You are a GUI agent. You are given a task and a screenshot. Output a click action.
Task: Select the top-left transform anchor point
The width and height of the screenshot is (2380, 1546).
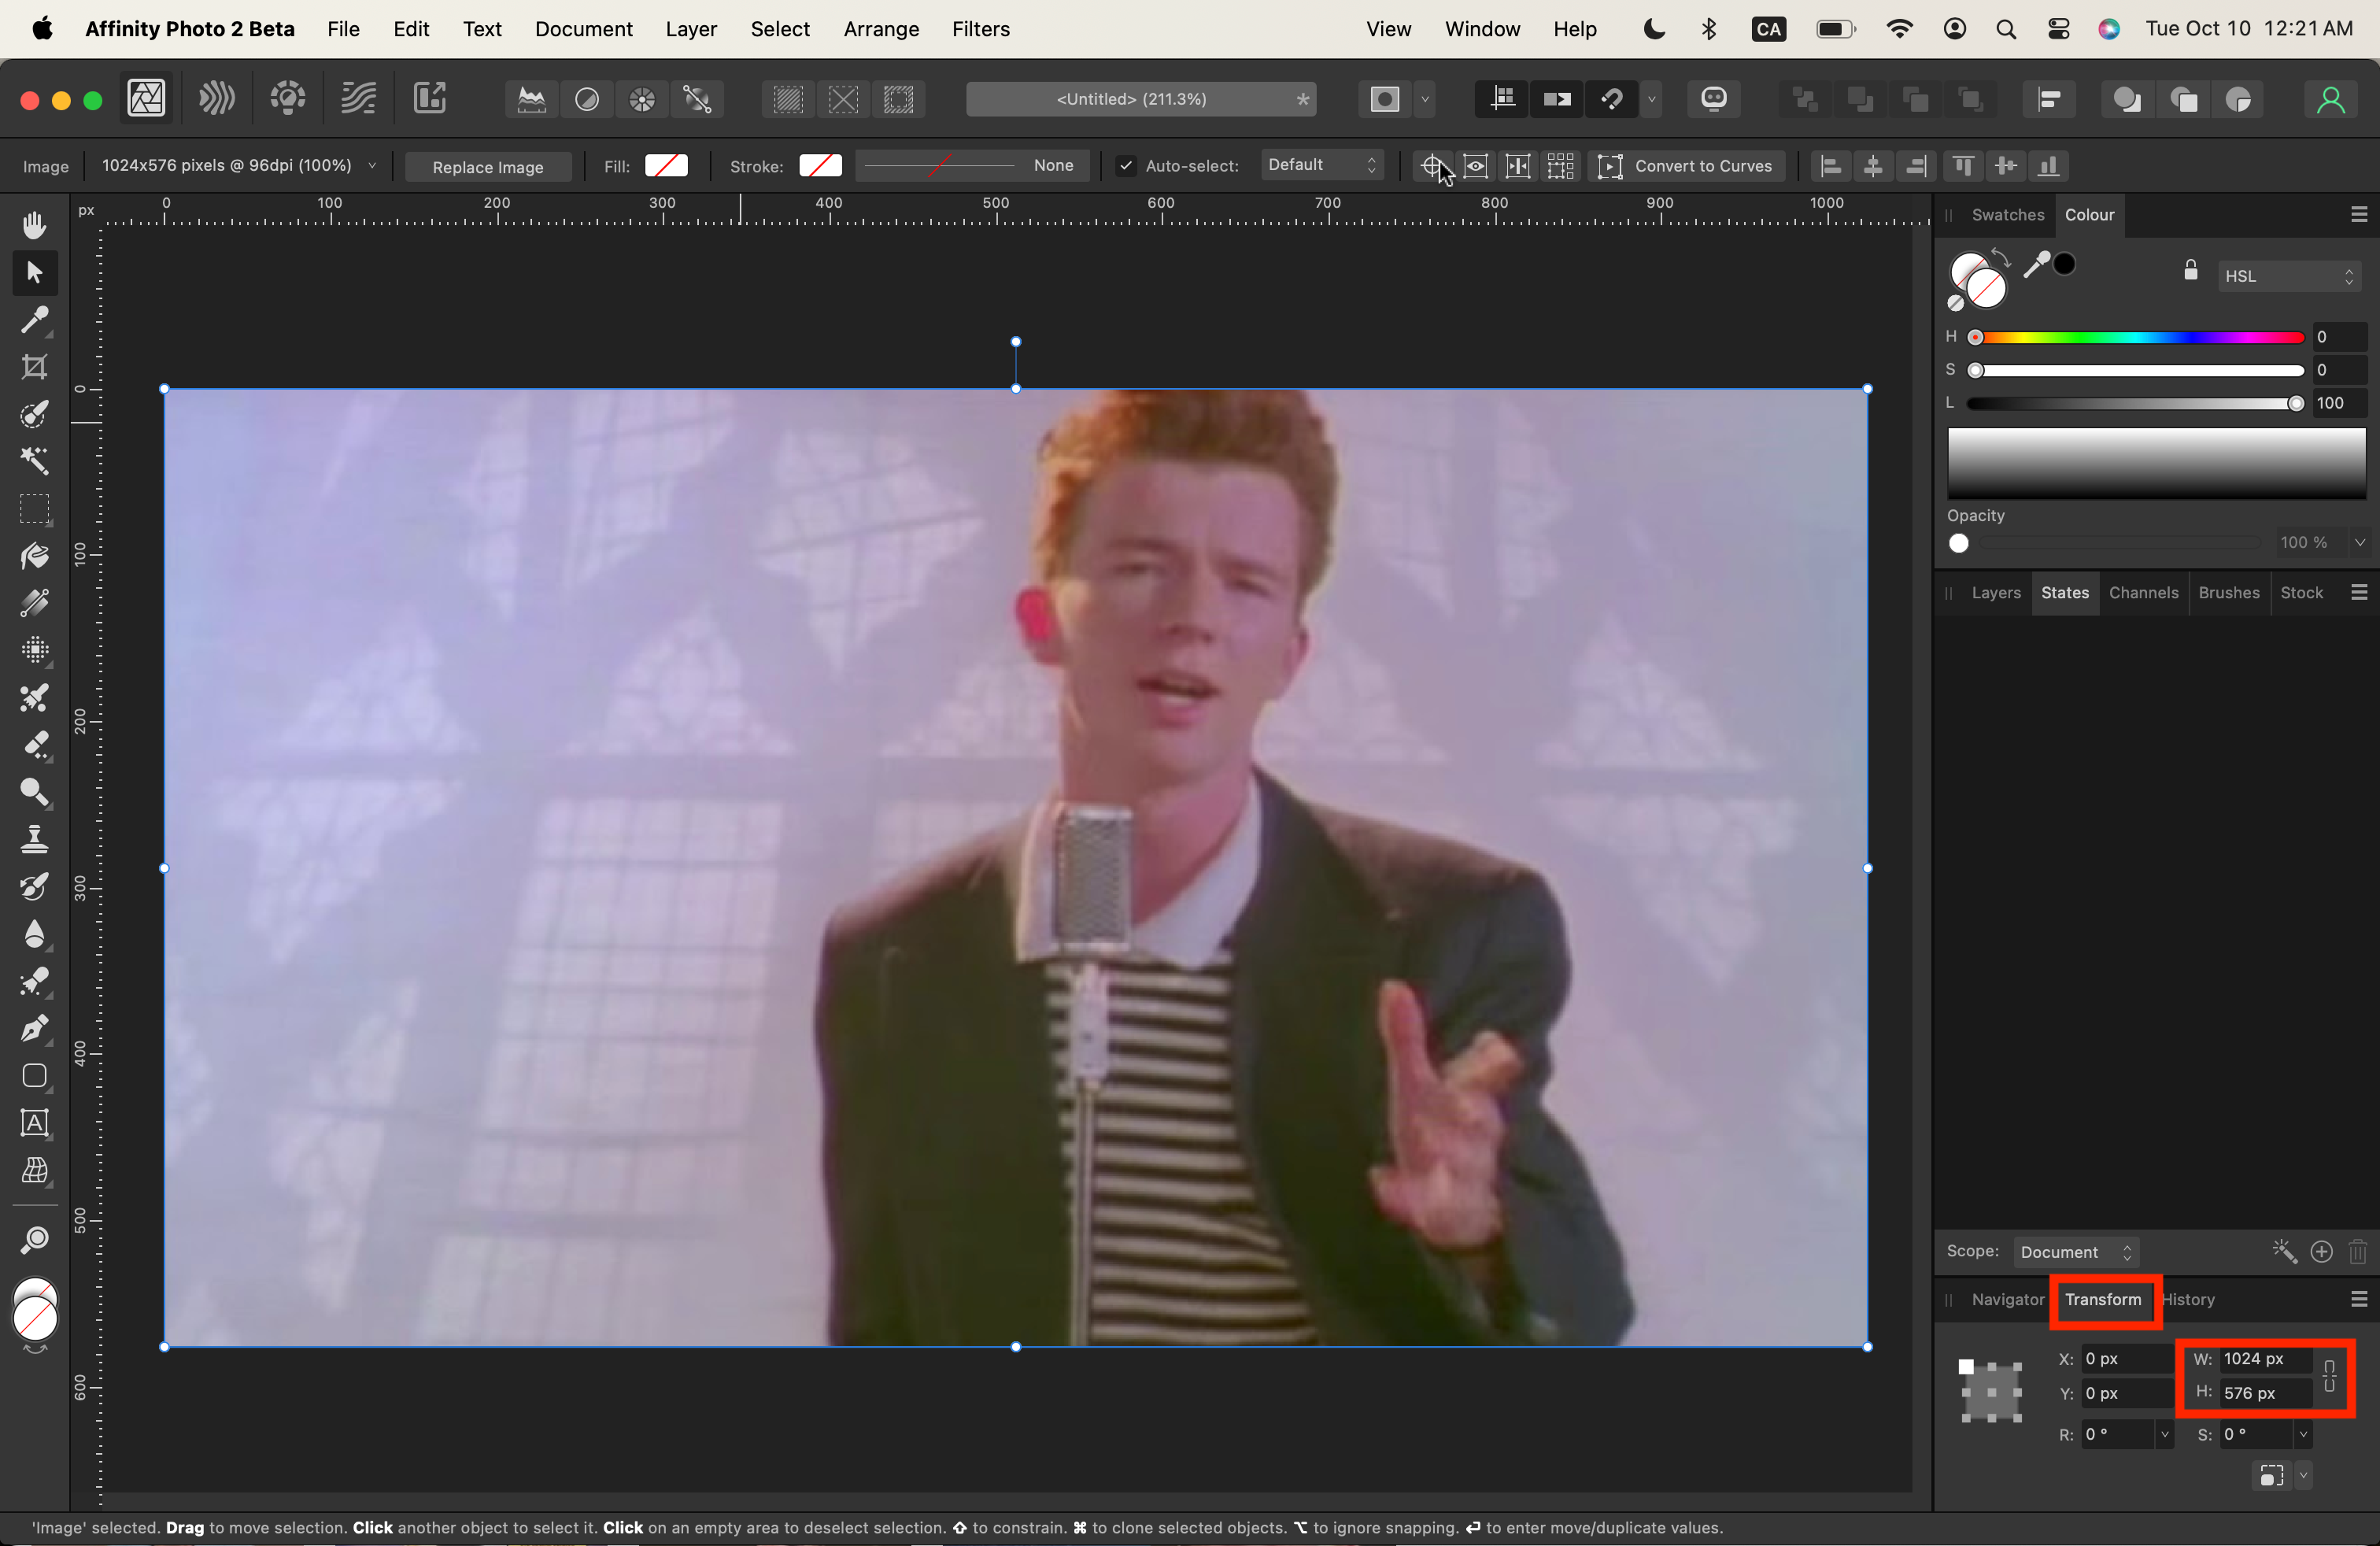tap(1966, 1367)
